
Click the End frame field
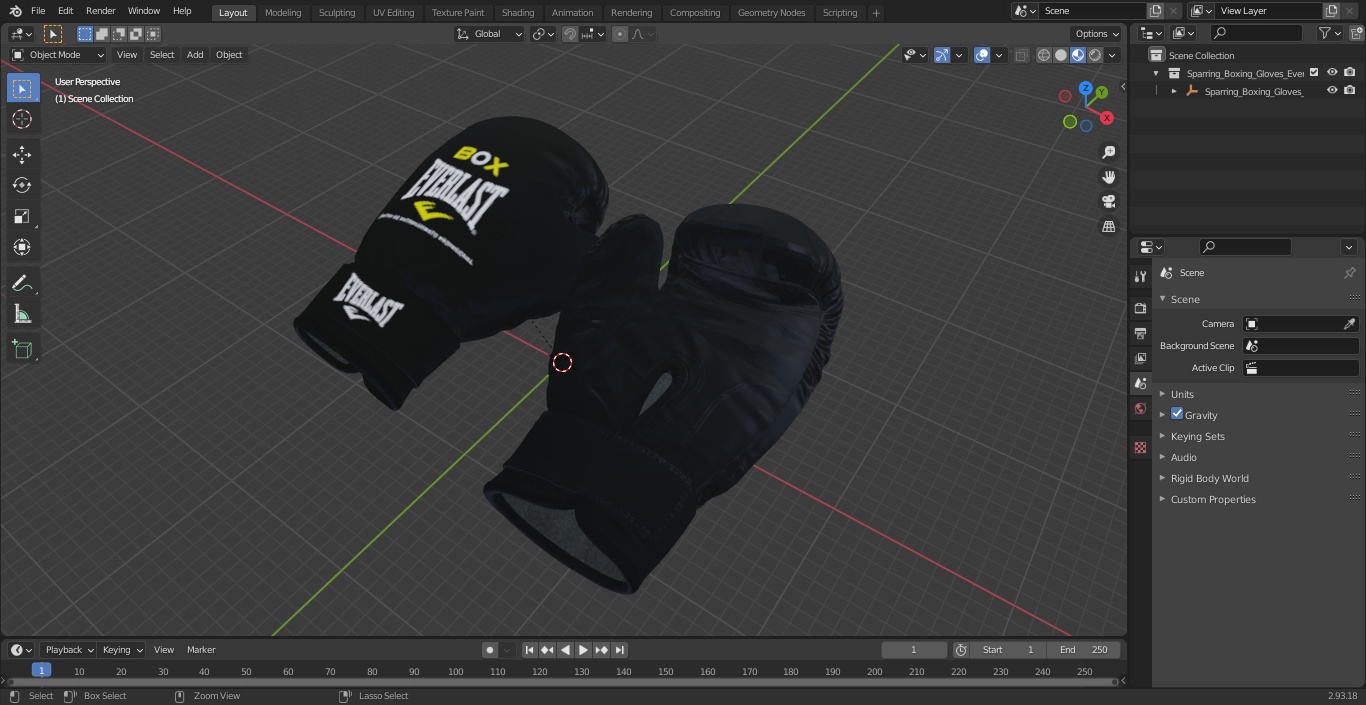1084,650
